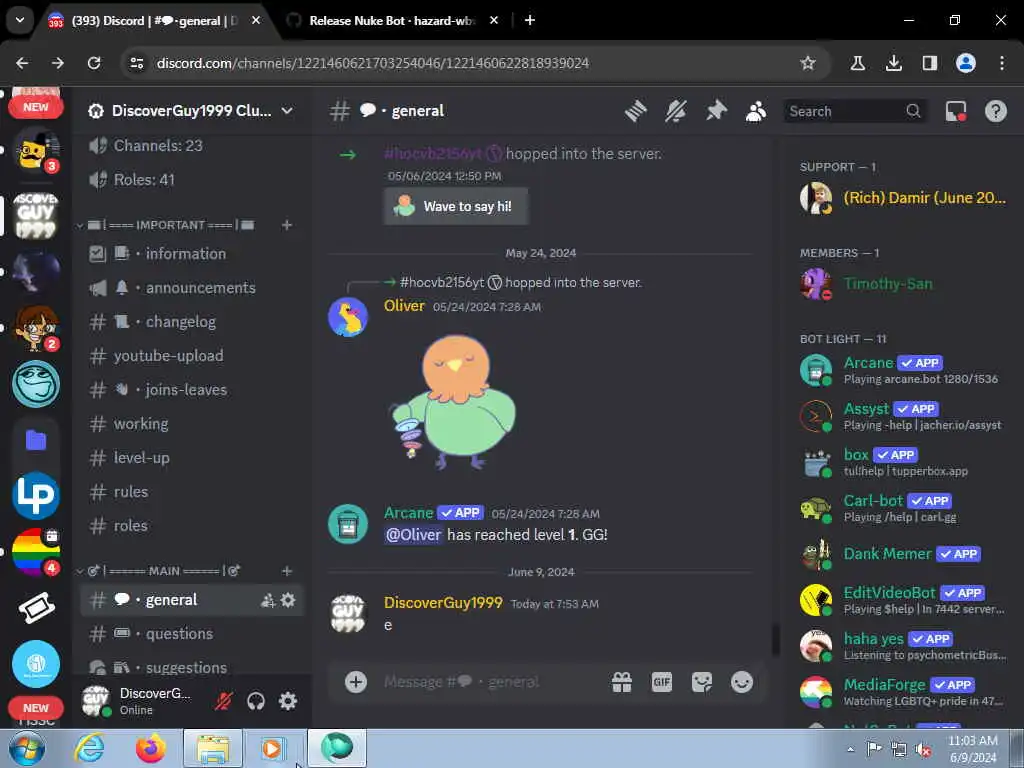Click DiscoverGuy1999 username in chat
The image size is (1024, 768).
click(443, 603)
